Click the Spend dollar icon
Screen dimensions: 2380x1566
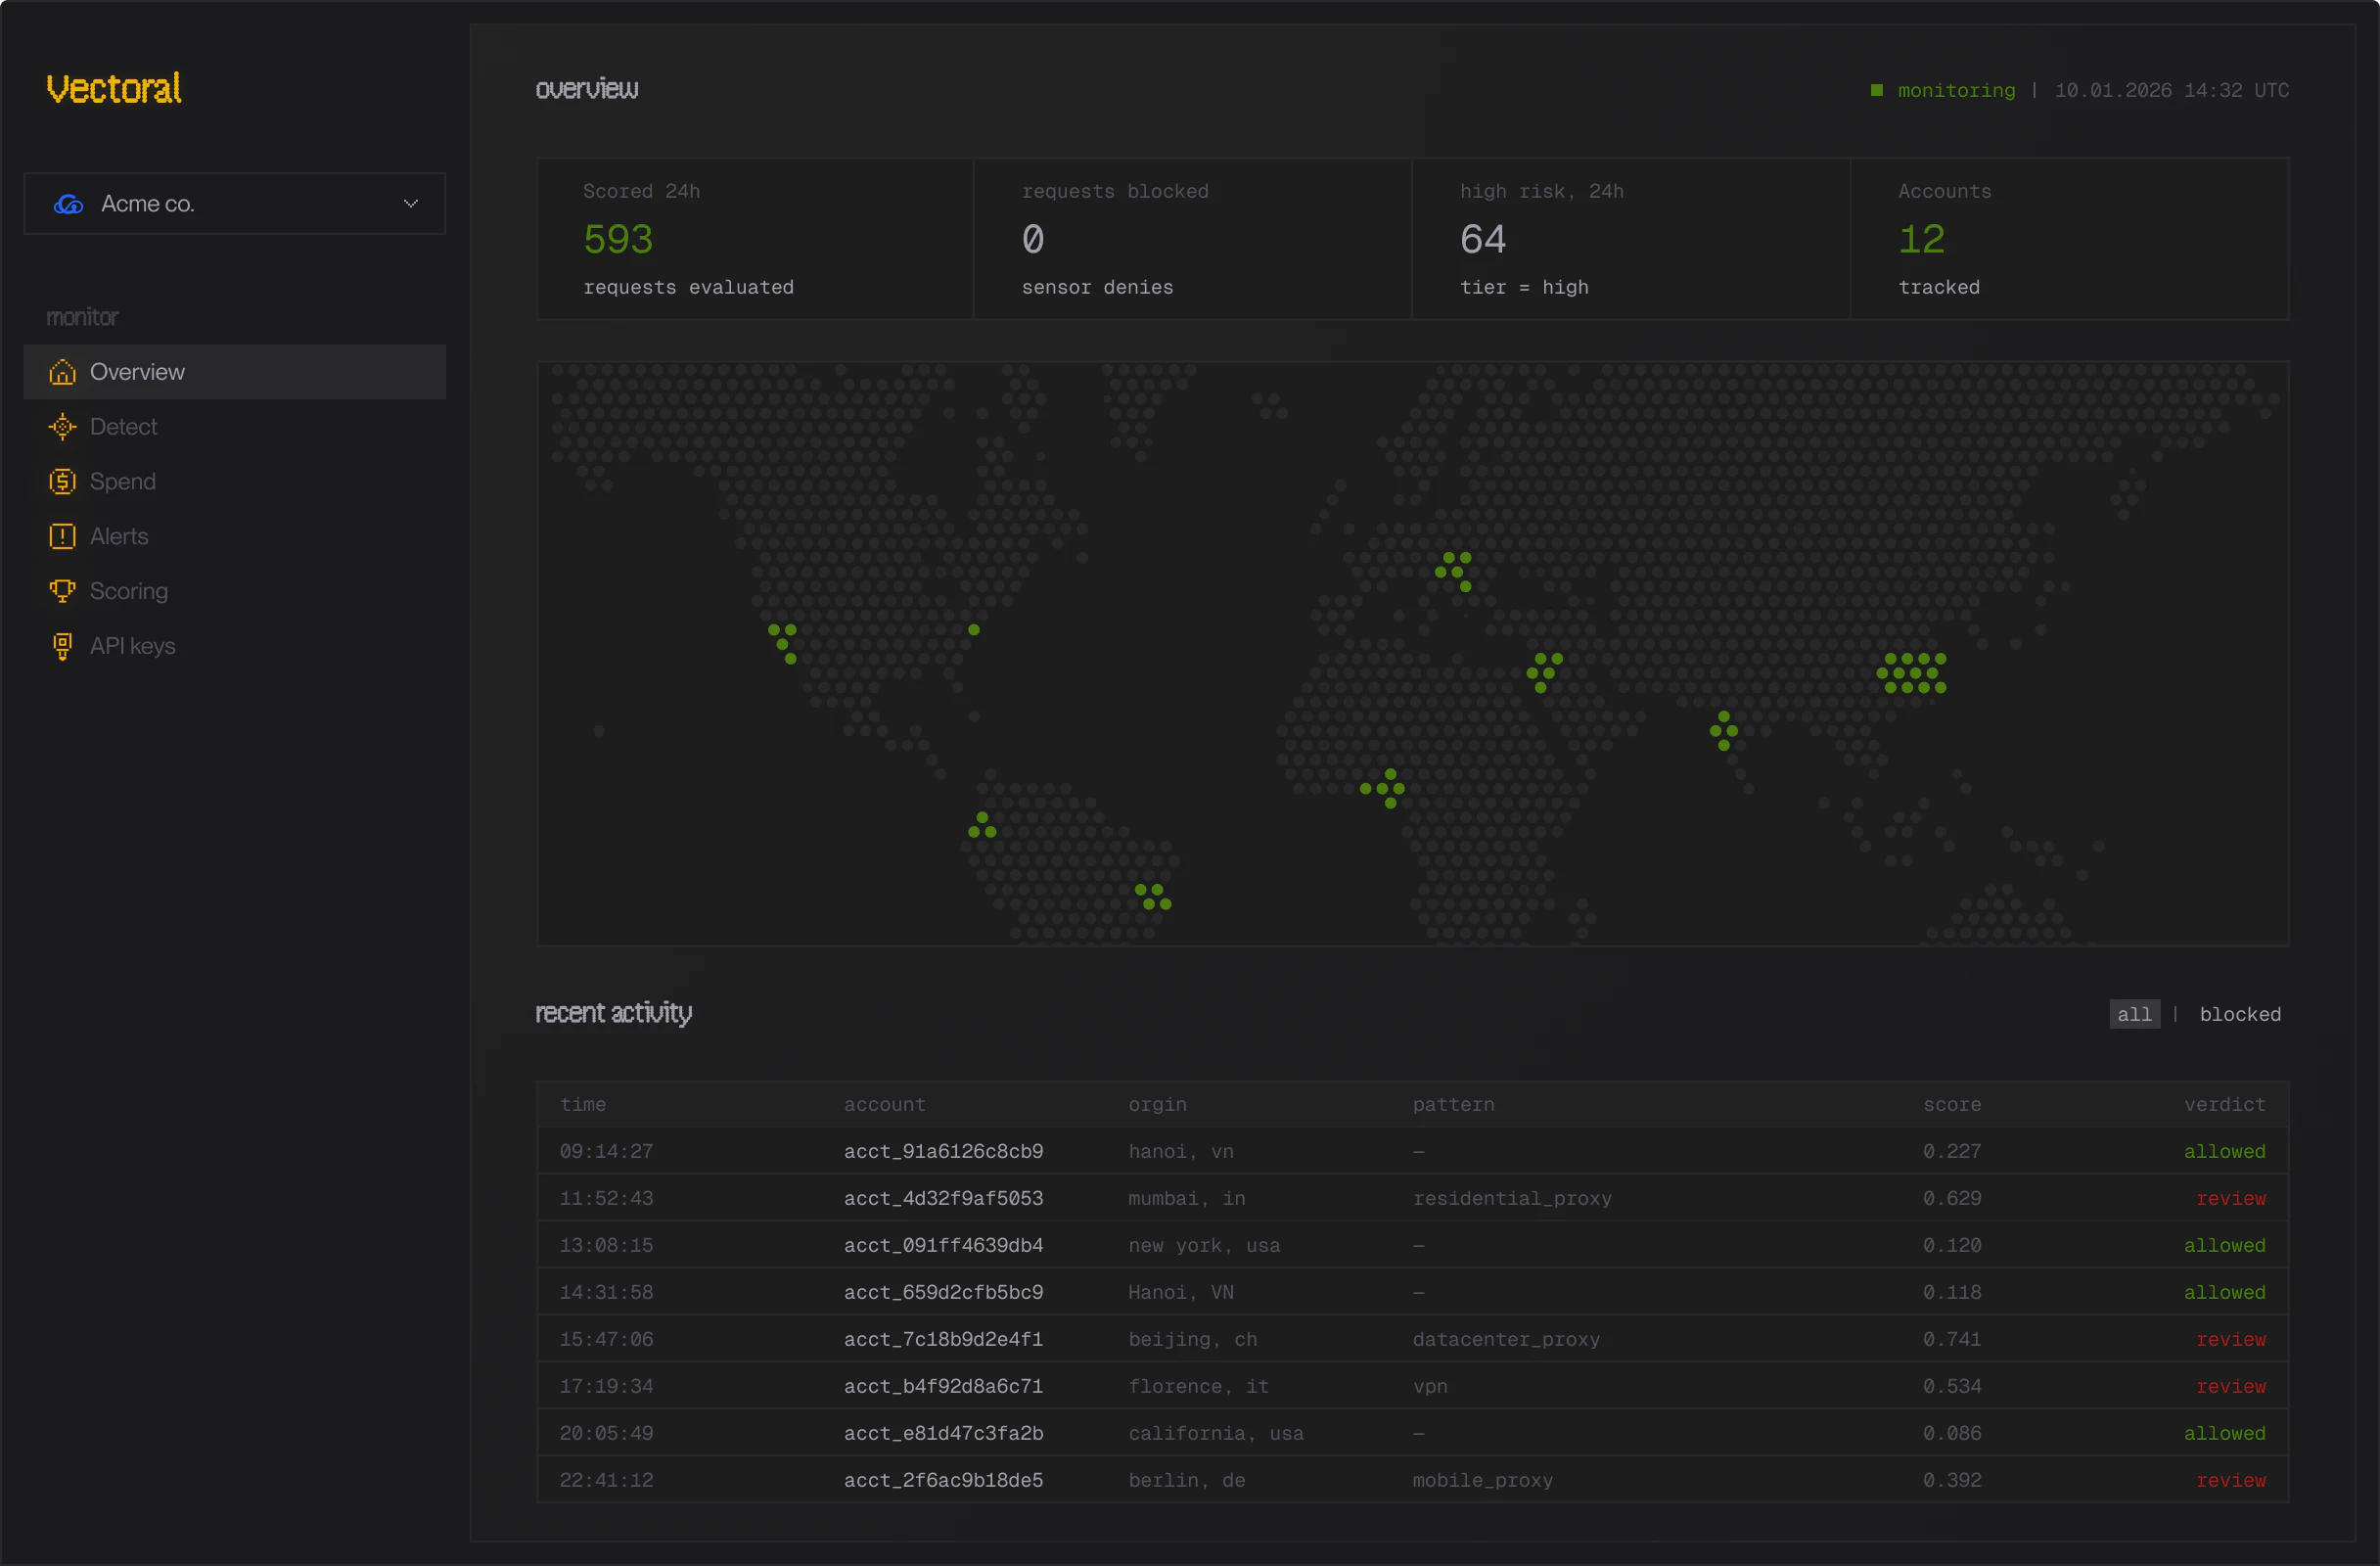click(x=62, y=482)
